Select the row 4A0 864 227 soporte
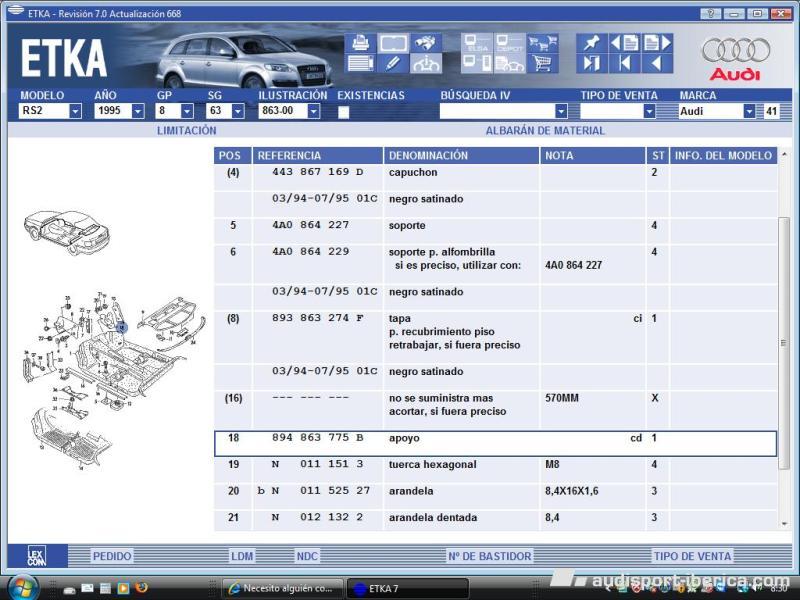 (x=495, y=231)
